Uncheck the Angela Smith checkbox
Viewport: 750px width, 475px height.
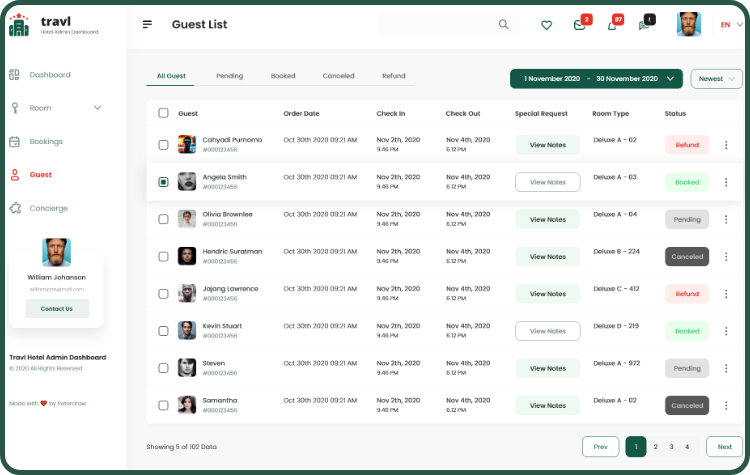click(163, 182)
